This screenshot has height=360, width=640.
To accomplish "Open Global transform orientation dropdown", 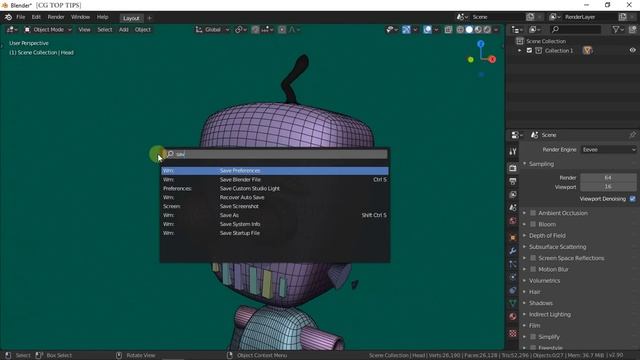I will [212, 29].
